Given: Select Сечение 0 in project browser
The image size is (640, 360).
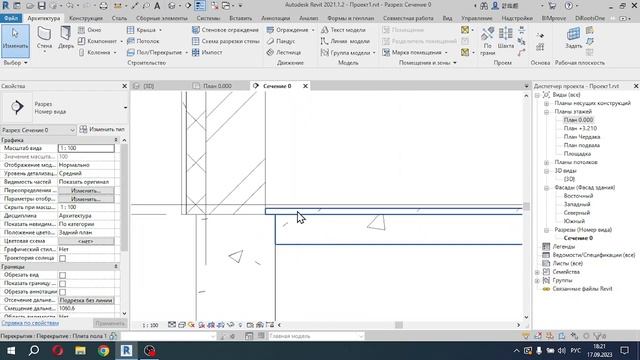Looking at the screenshot, I should click(578, 238).
